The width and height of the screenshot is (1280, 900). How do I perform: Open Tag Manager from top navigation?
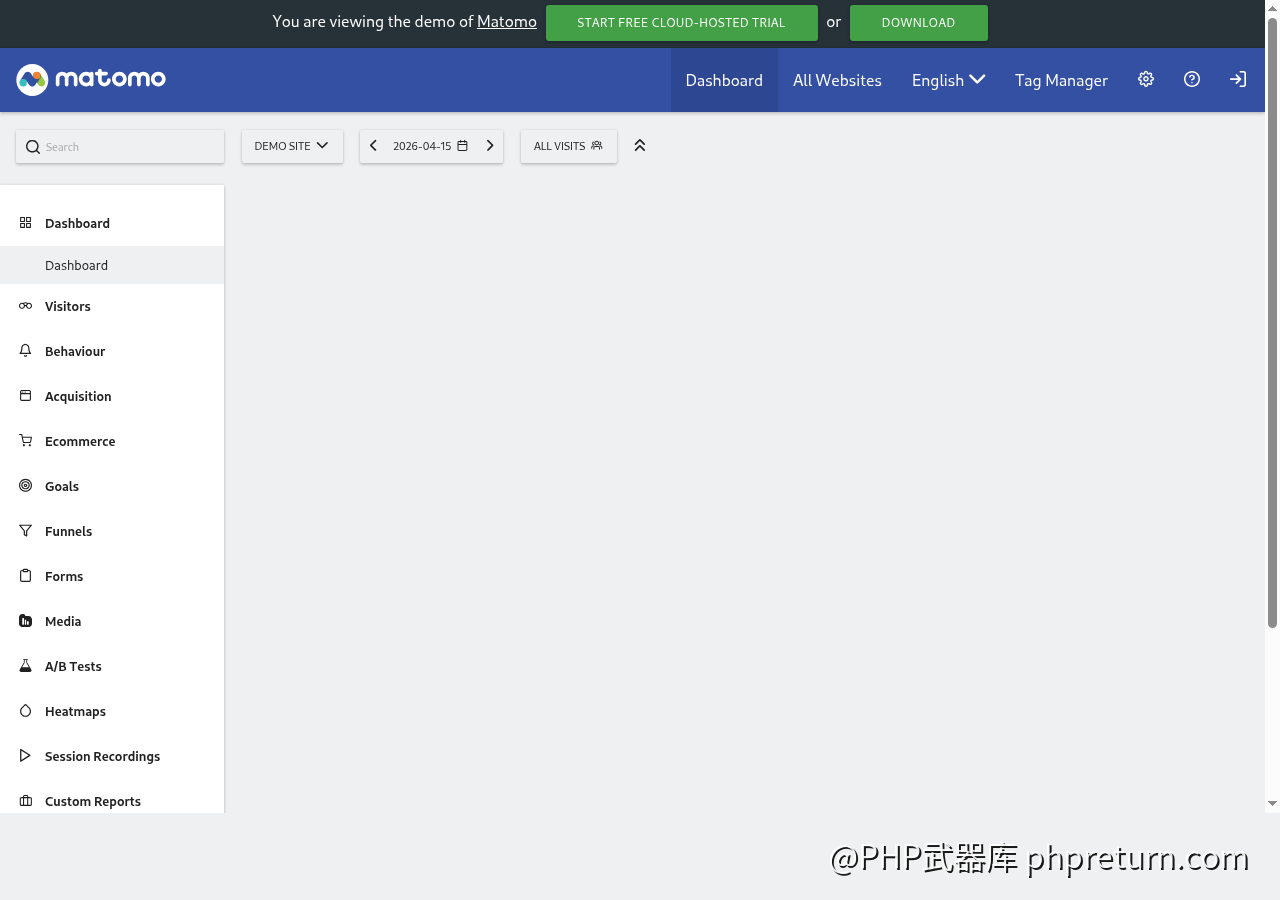(1061, 80)
